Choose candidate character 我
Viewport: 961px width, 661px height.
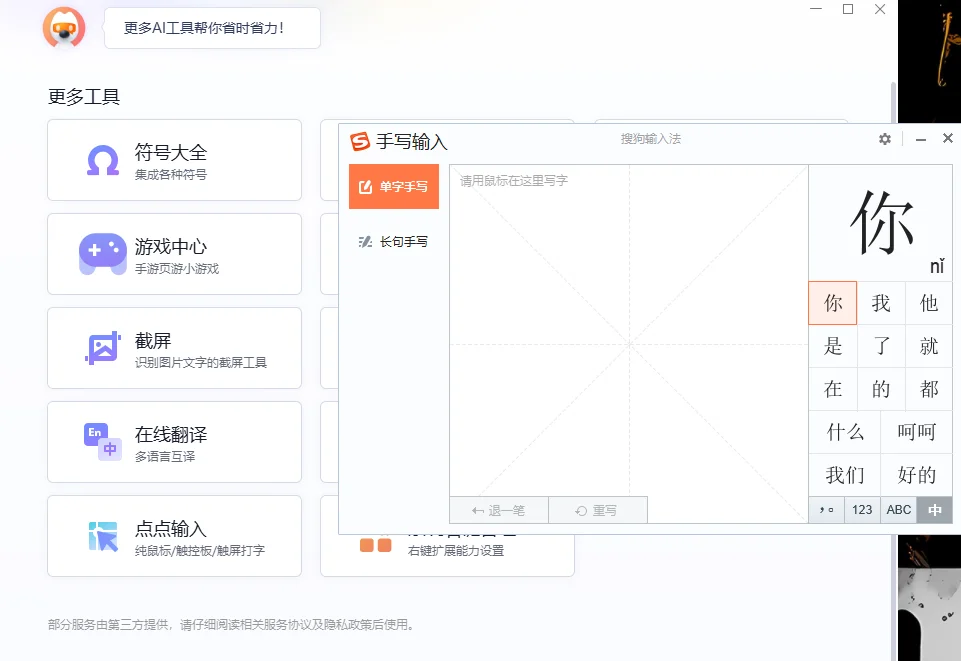(881, 304)
